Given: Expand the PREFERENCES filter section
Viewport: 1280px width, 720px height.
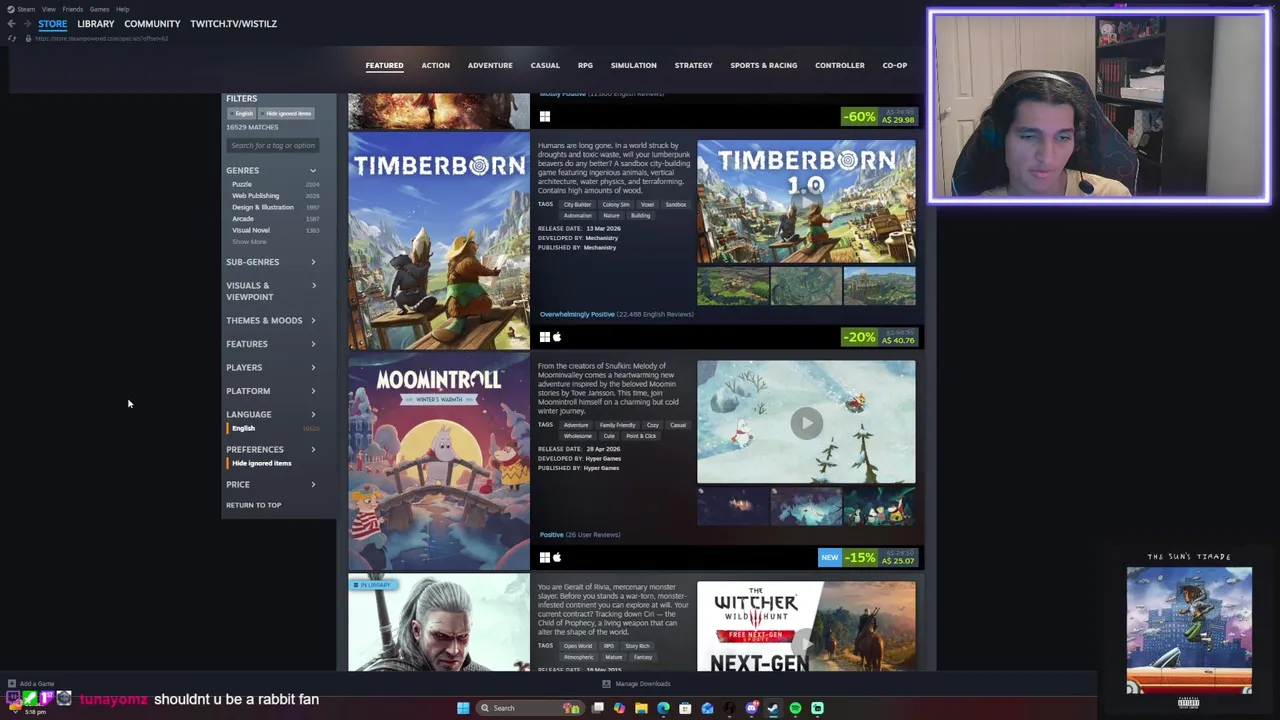Looking at the screenshot, I should pos(271,450).
